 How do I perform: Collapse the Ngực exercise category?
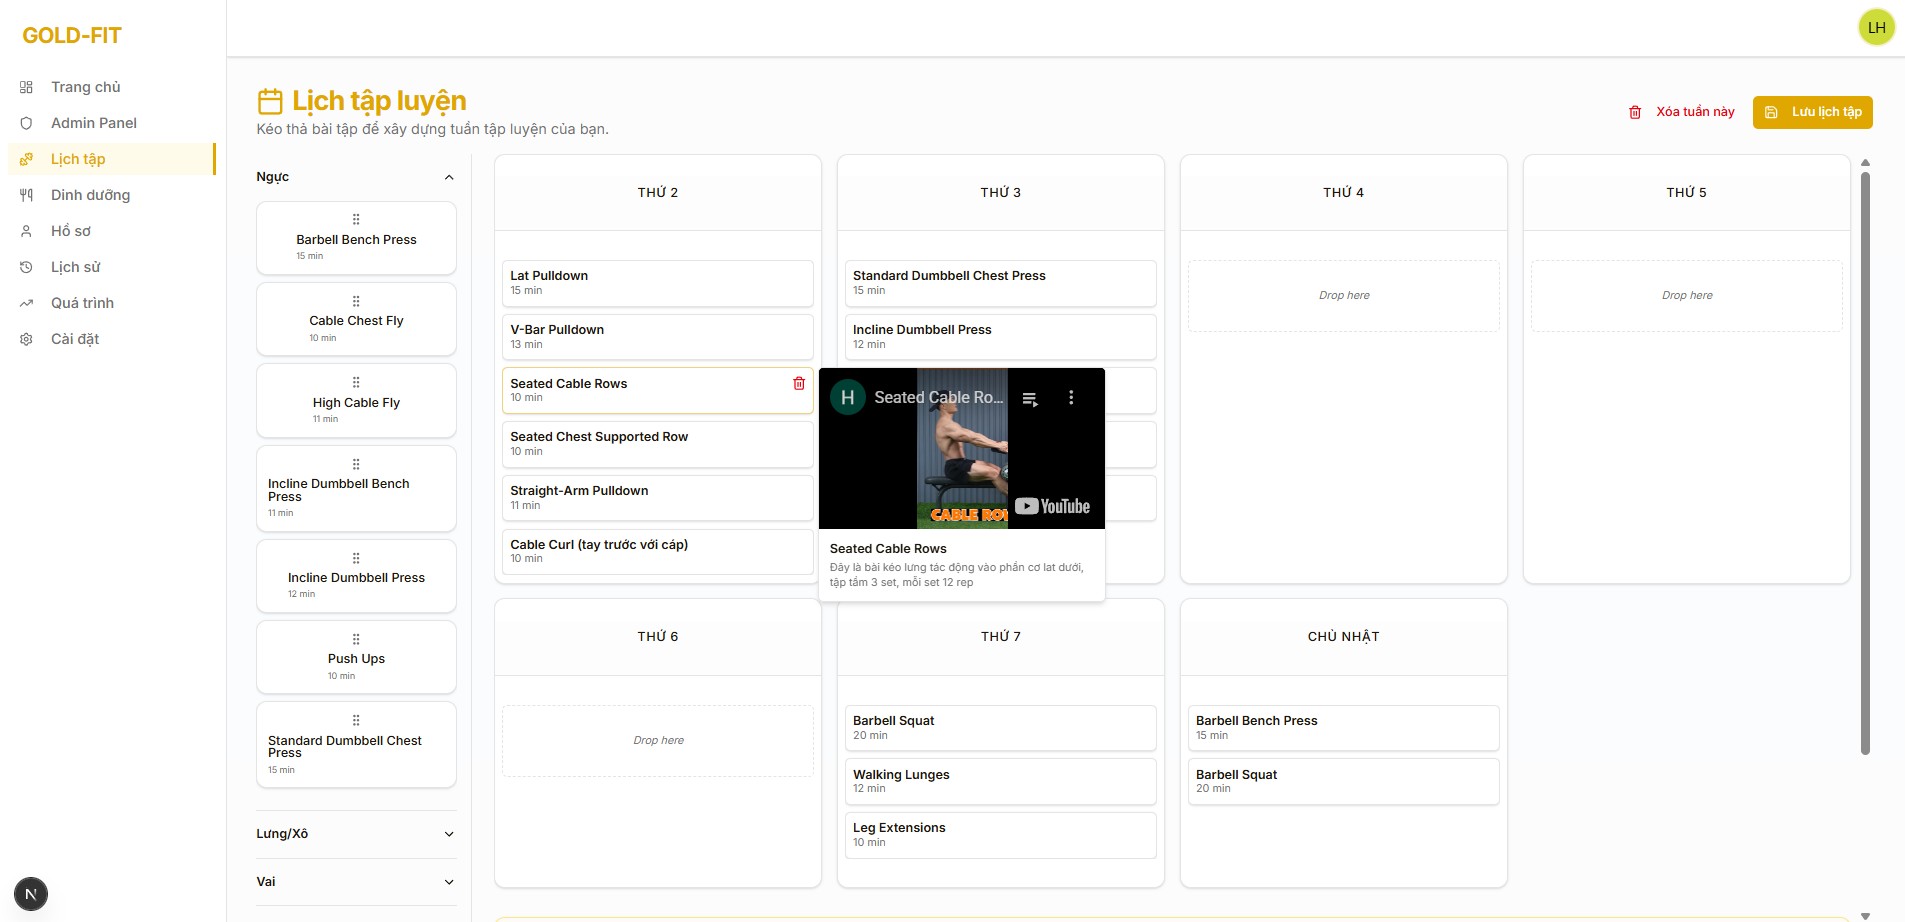[x=449, y=177]
